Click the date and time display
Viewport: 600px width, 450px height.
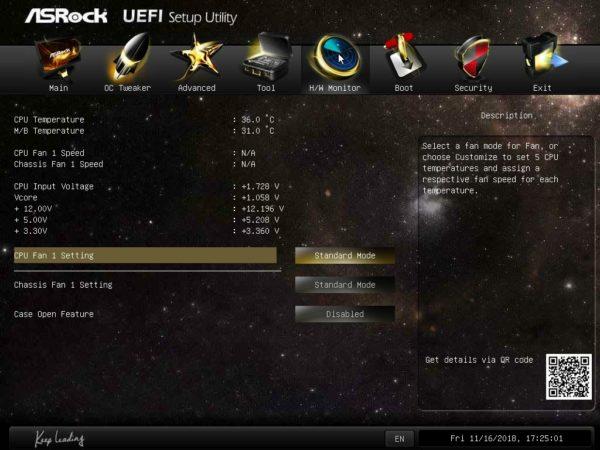506,439
